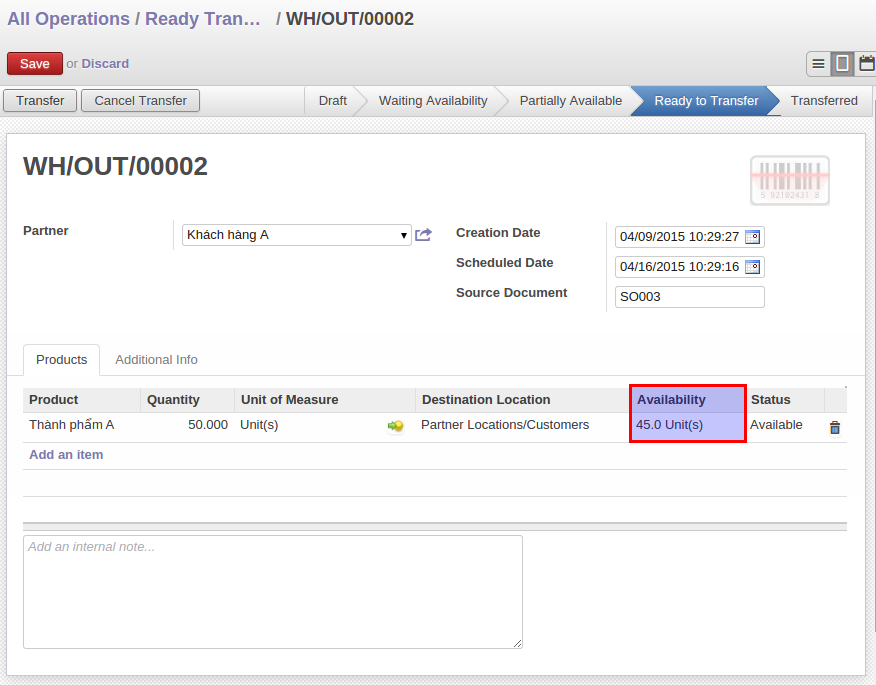Click Transferred status stage

pos(824,101)
